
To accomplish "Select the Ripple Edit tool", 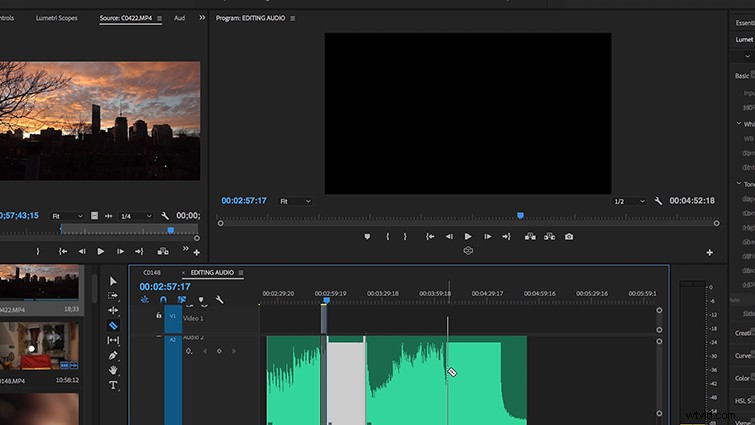I will 113,310.
